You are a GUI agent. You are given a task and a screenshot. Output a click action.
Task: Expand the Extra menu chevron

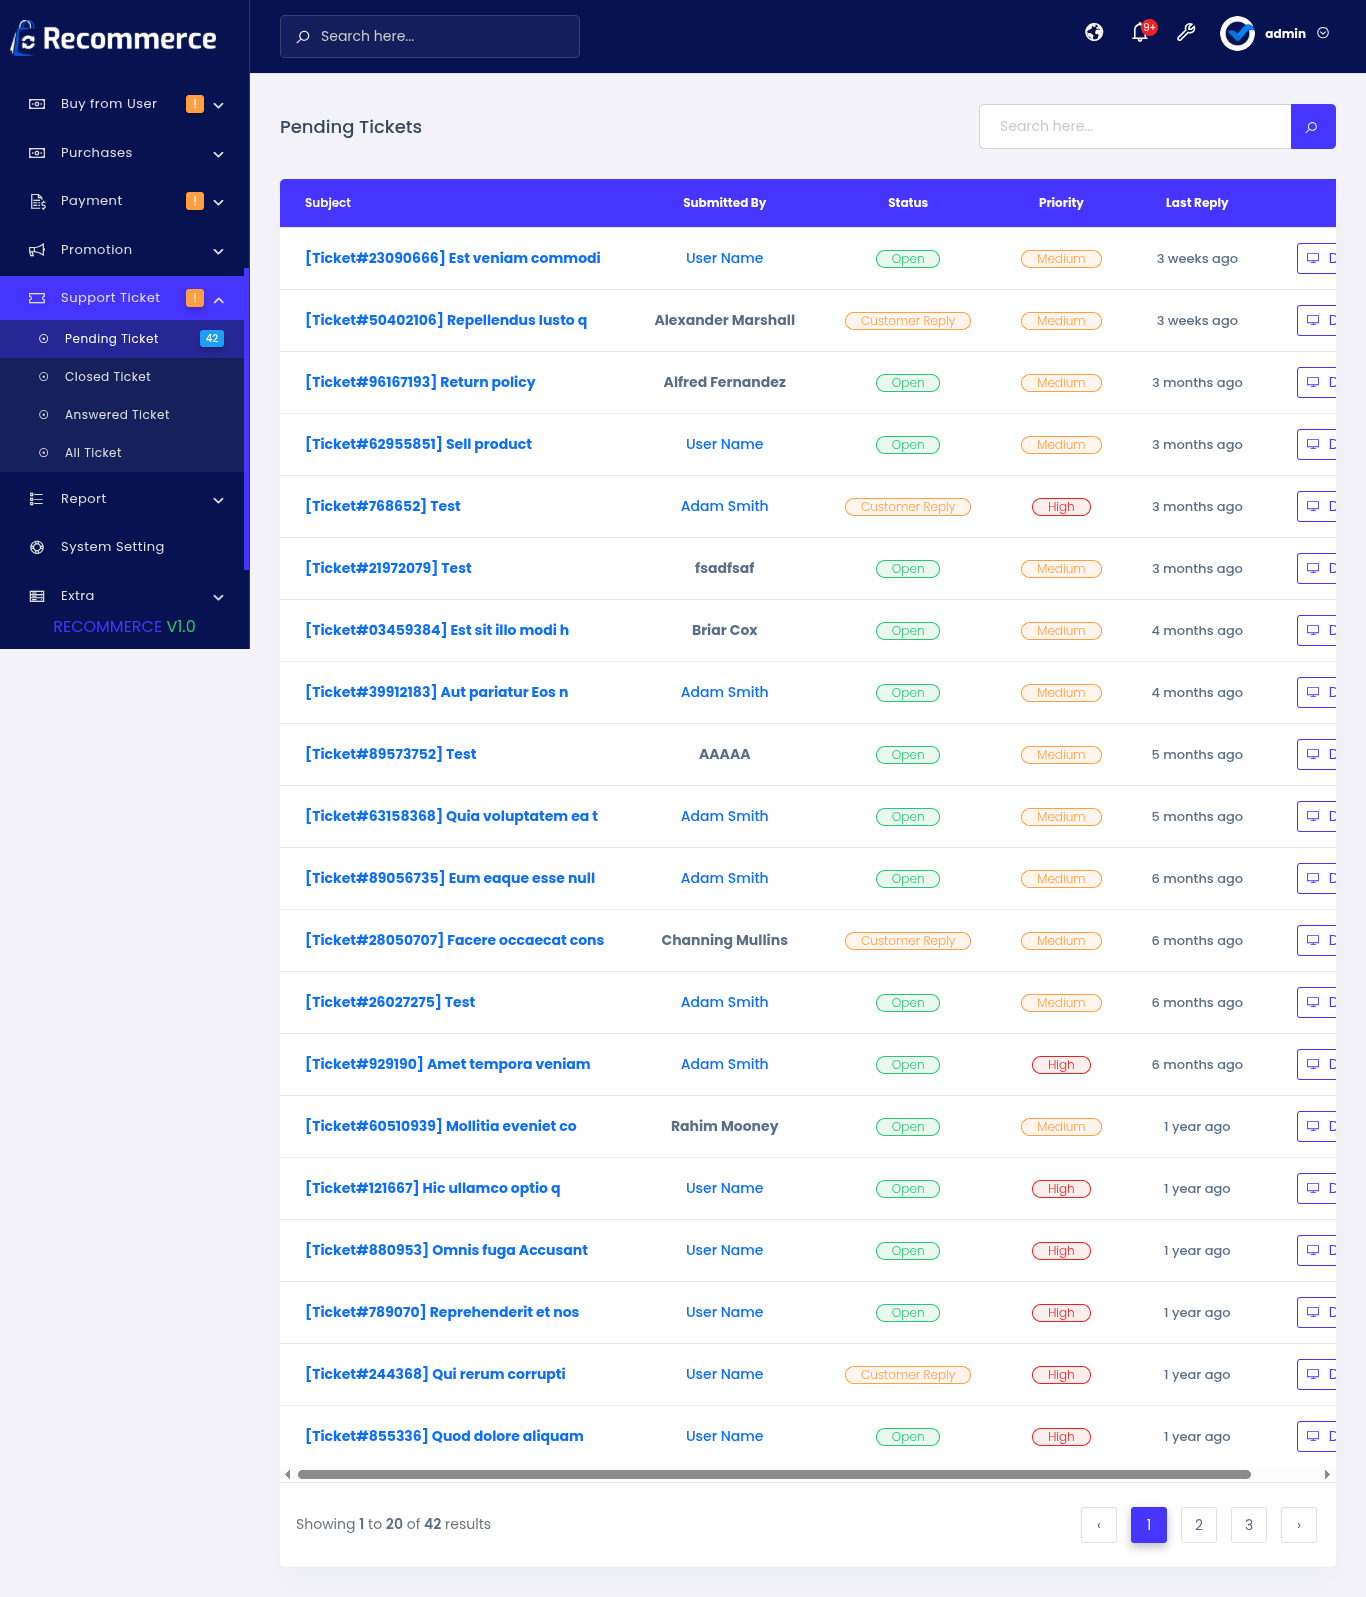pyautogui.click(x=218, y=597)
